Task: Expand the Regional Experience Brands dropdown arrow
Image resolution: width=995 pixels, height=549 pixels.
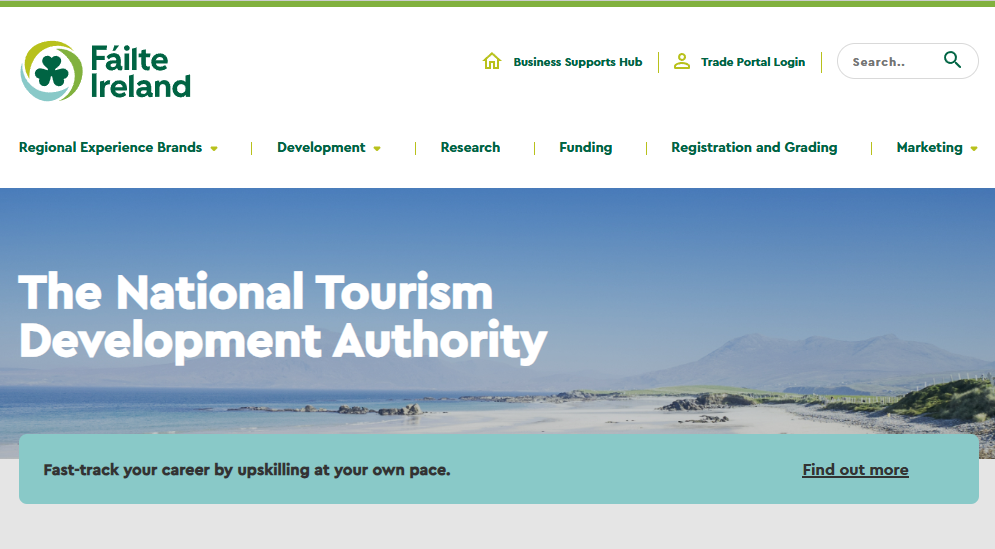Action: (x=214, y=149)
